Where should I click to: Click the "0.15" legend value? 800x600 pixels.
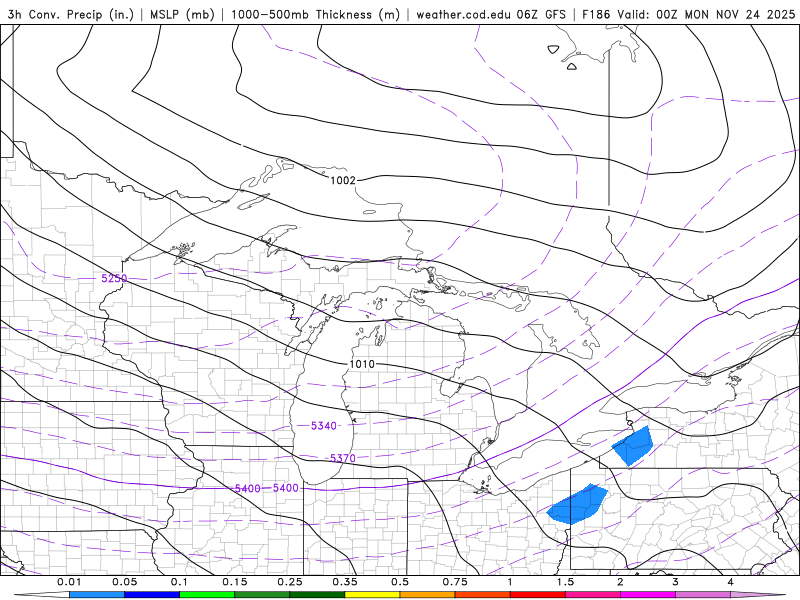coord(235,582)
